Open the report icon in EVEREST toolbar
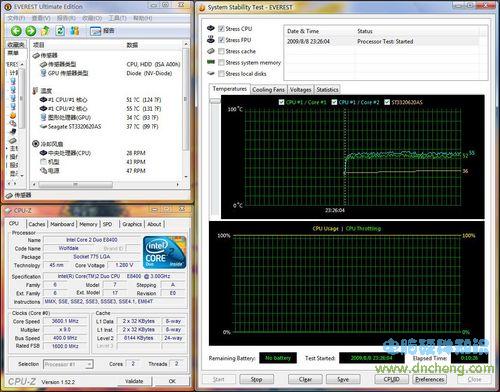The image size is (500, 392). 95,31
